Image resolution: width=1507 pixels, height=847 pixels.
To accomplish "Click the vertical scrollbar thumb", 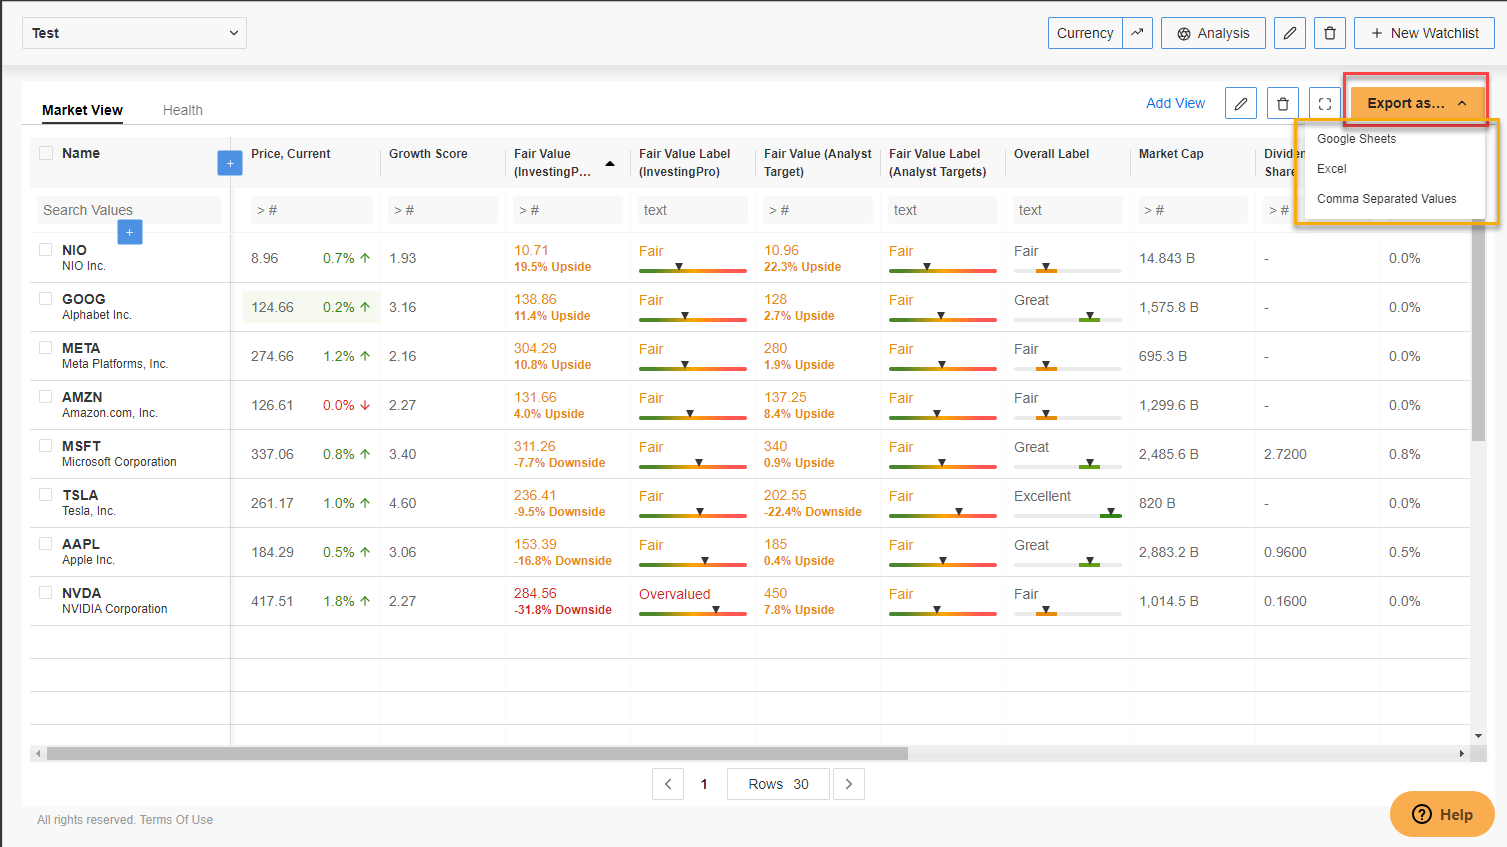I will pyautogui.click(x=1478, y=330).
